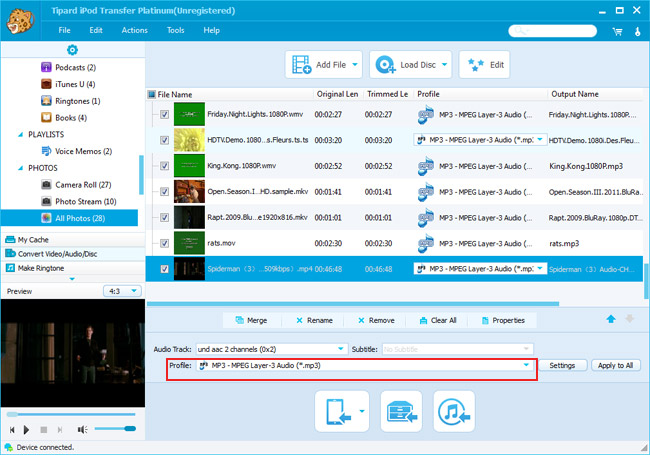Toggle select-all checkbox in File Name header
650x455 pixels.
[152, 94]
